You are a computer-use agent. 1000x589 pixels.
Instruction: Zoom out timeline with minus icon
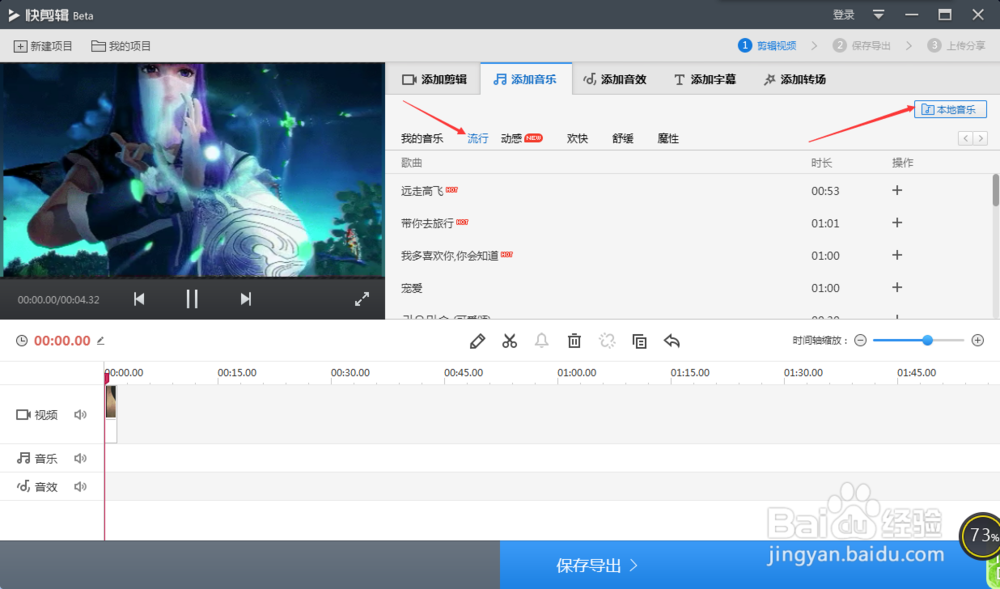pyautogui.click(x=860, y=340)
